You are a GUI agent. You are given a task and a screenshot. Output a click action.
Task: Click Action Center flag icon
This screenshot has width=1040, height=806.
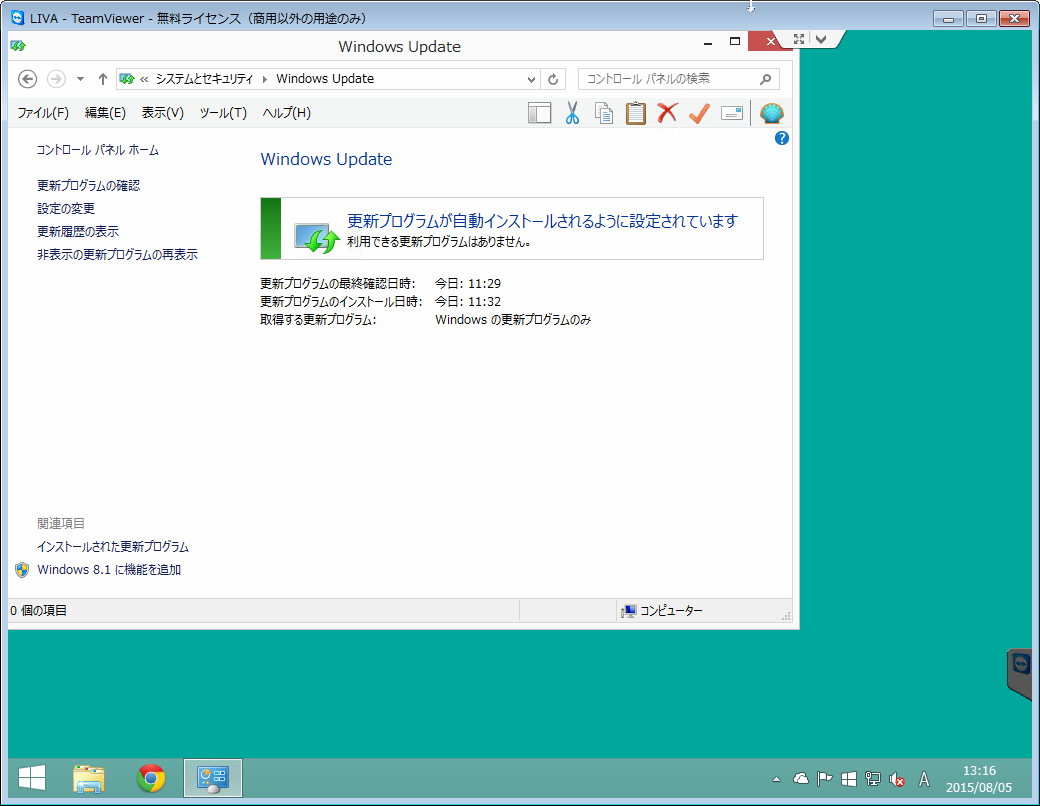point(824,779)
